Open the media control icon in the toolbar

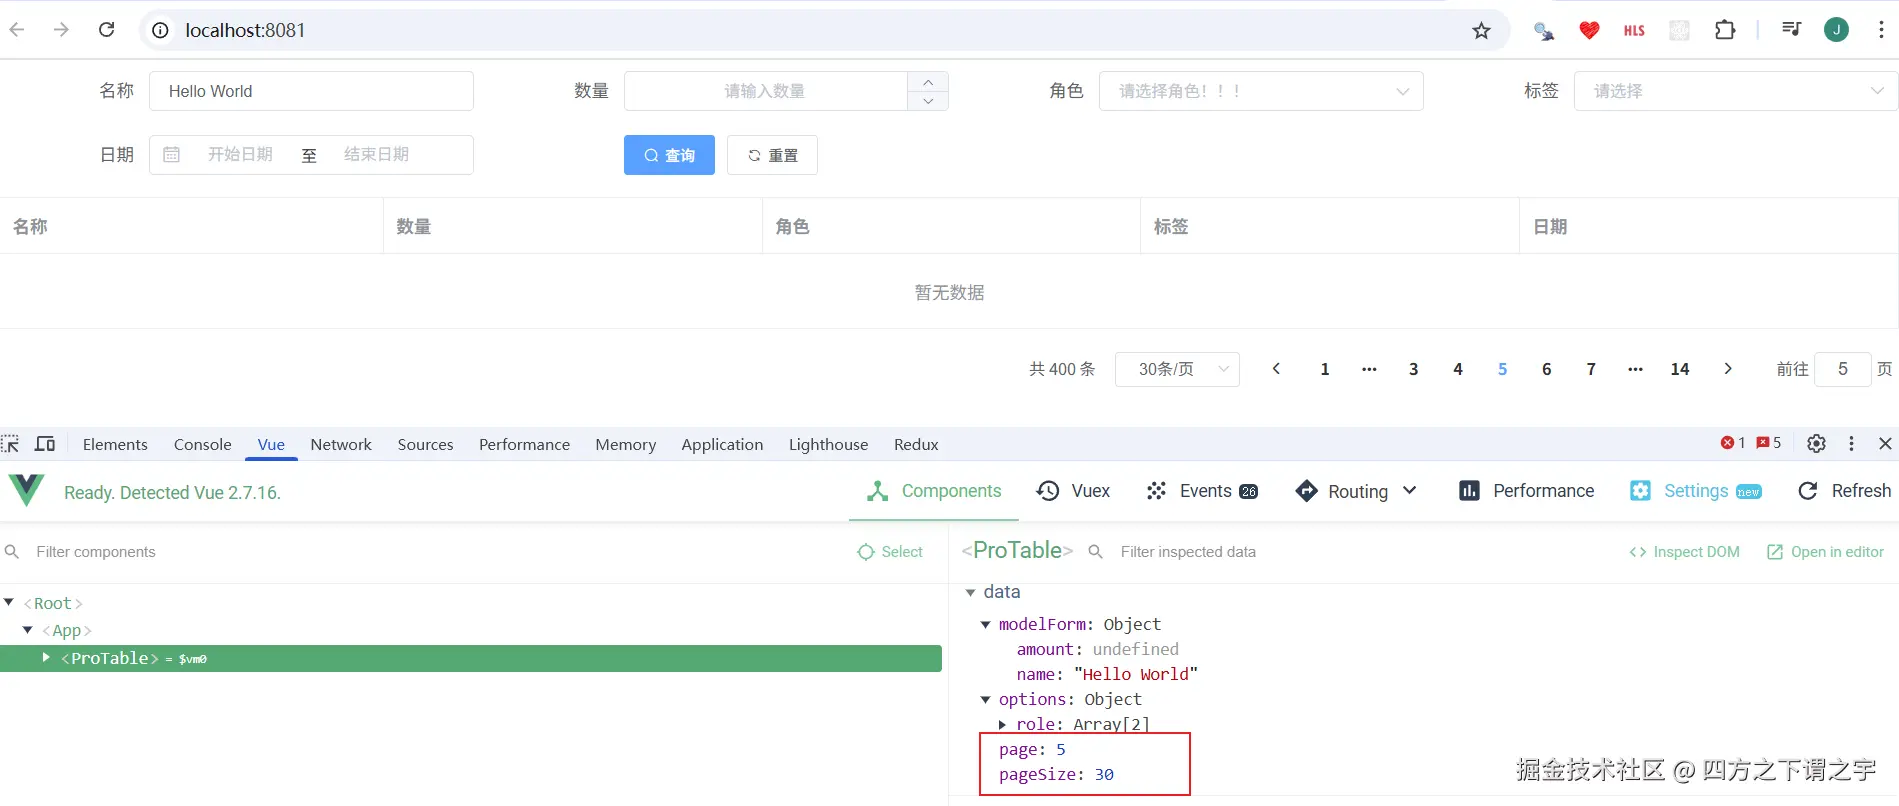point(1791,29)
